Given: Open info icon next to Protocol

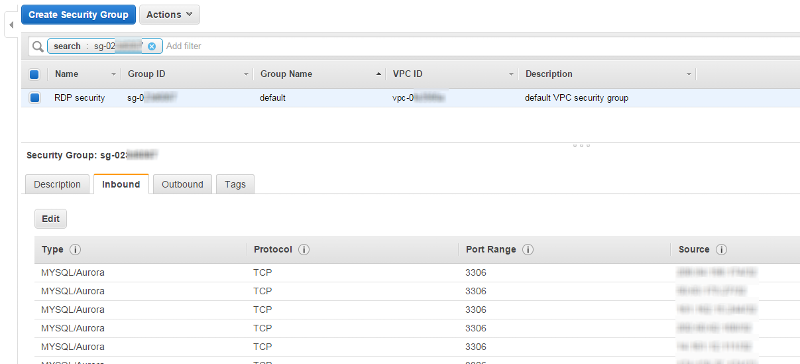Looking at the screenshot, I should (x=304, y=250).
